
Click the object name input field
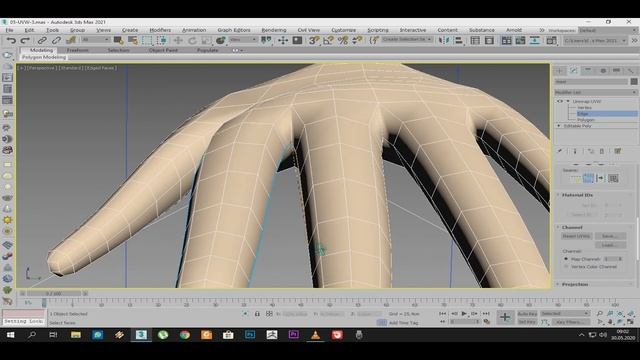[x=591, y=82]
